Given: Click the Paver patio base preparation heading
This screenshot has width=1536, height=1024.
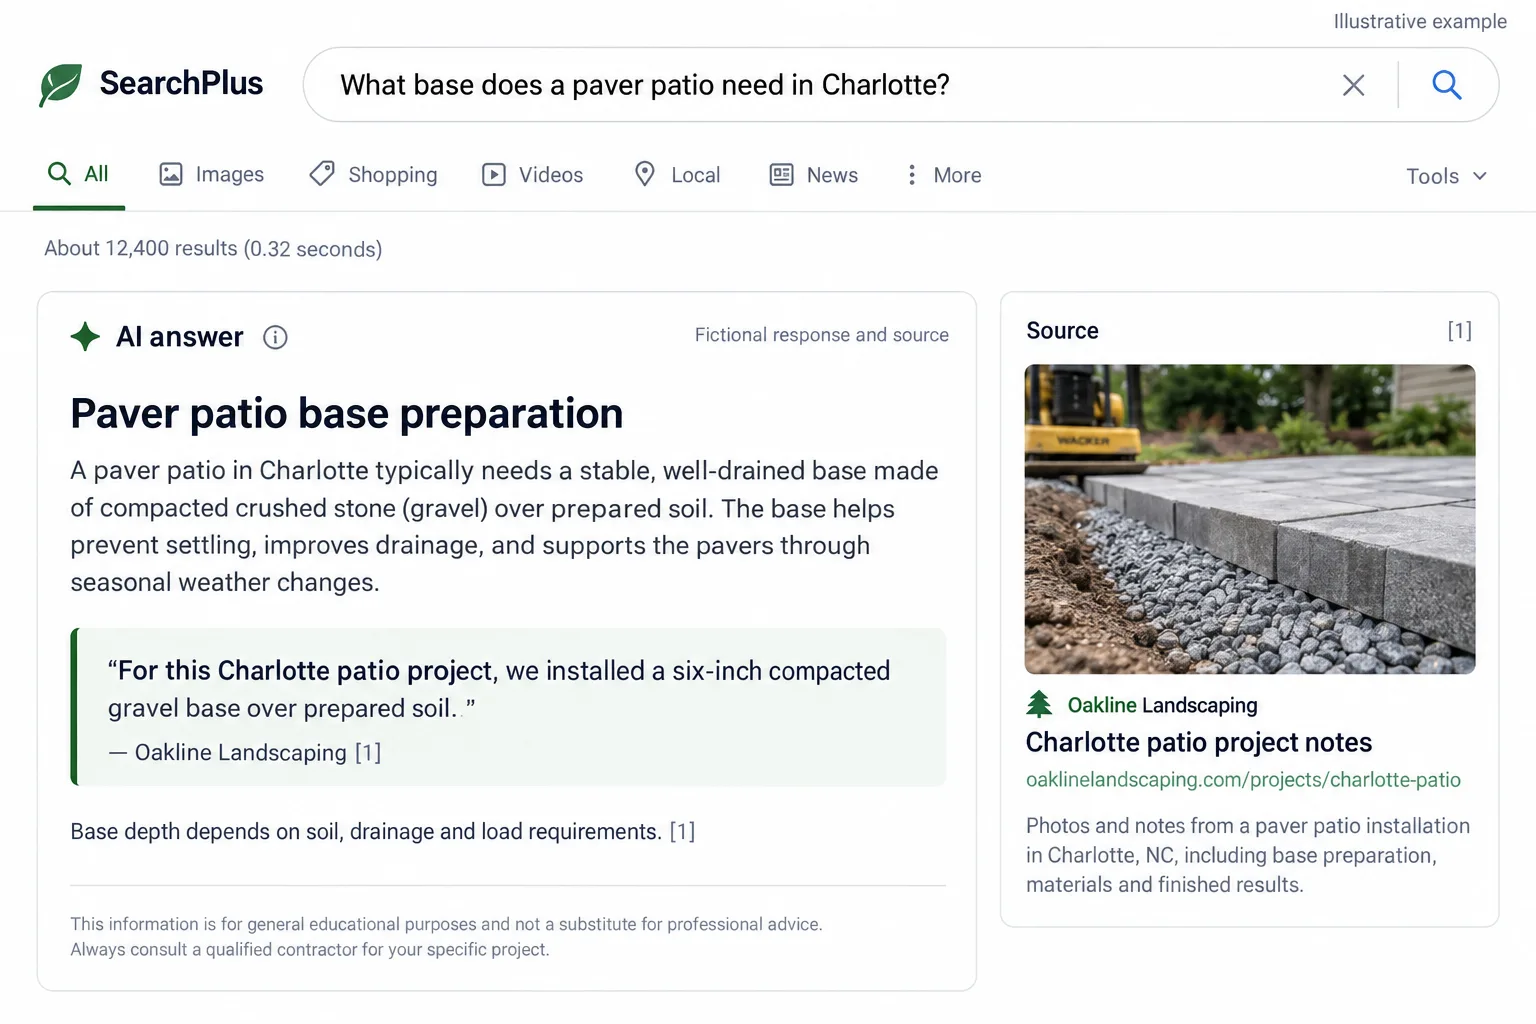Looking at the screenshot, I should [x=347, y=414].
